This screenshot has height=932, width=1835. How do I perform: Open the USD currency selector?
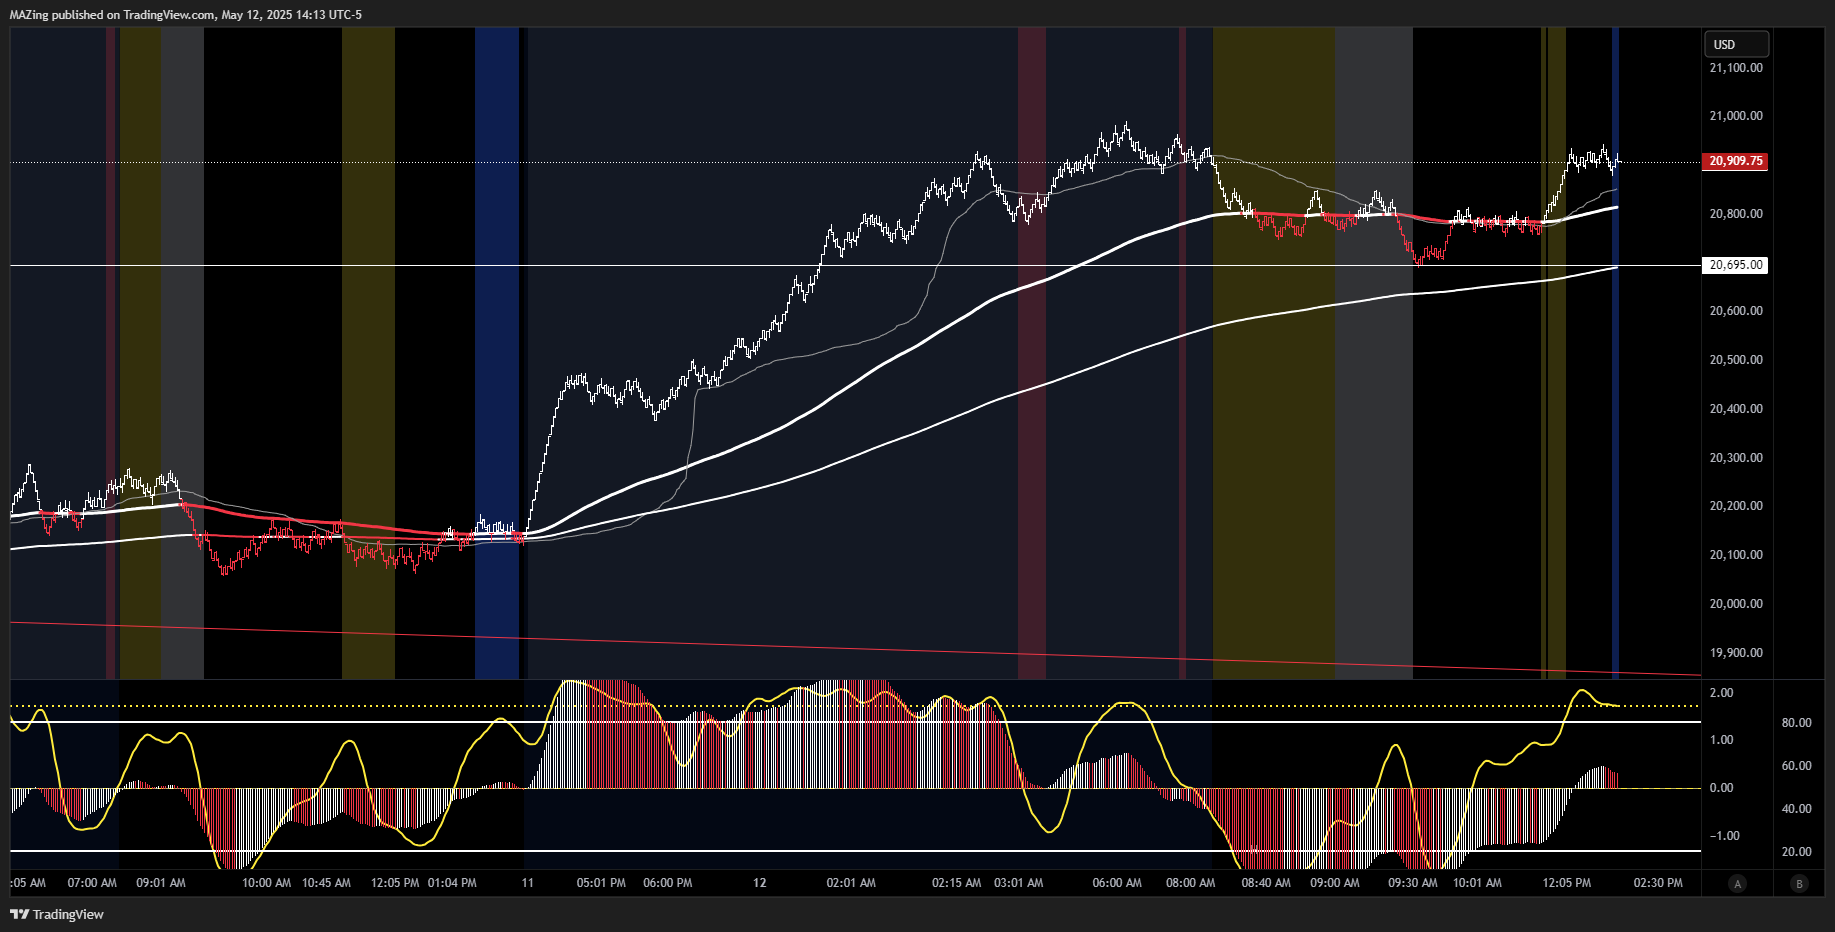pos(1736,44)
